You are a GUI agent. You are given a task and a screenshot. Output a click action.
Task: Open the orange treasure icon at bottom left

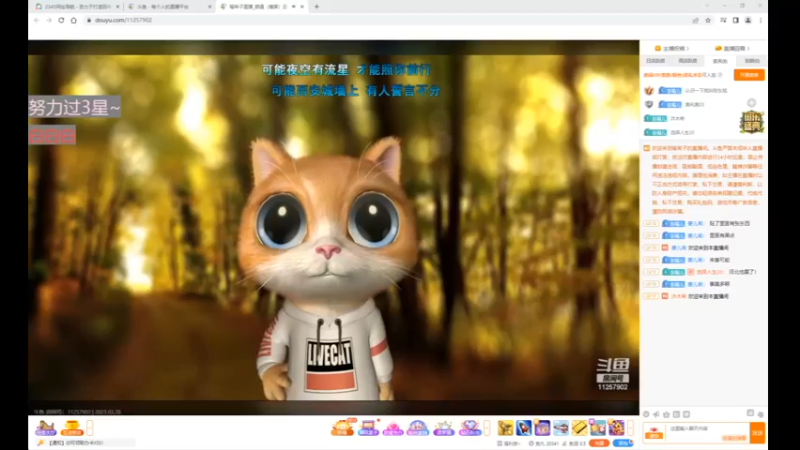[72, 428]
